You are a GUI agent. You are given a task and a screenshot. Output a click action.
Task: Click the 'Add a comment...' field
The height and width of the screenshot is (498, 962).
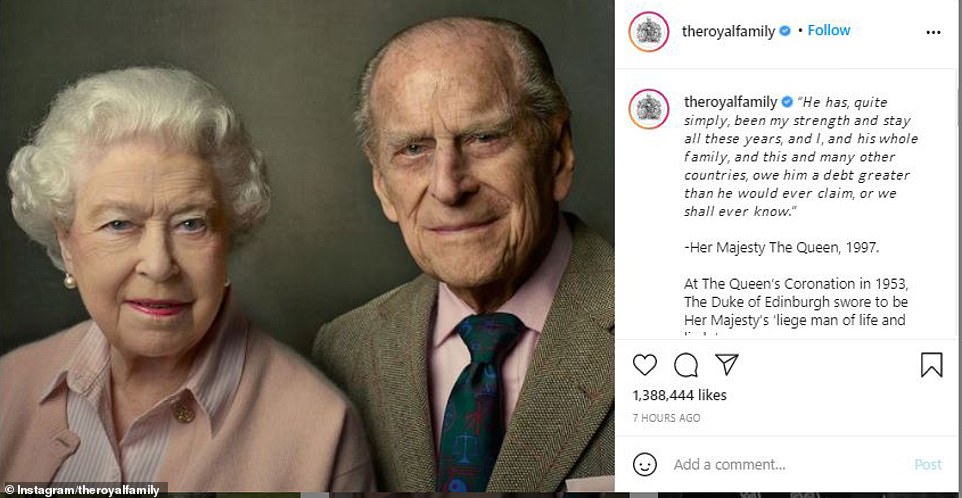[x=780, y=465]
